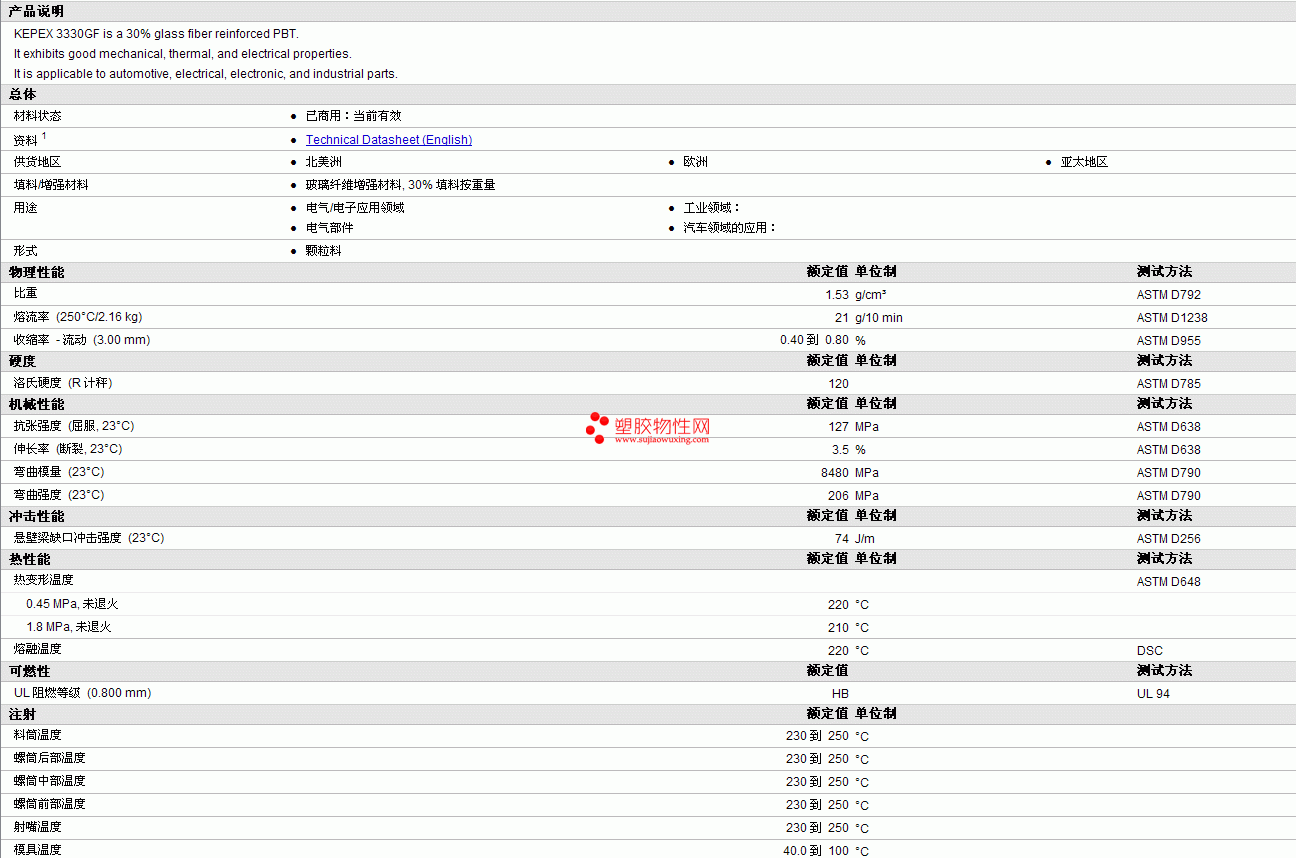Open the Technical Datasheet (English) link
The height and width of the screenshot is (858, 1296).
point(389,140)
